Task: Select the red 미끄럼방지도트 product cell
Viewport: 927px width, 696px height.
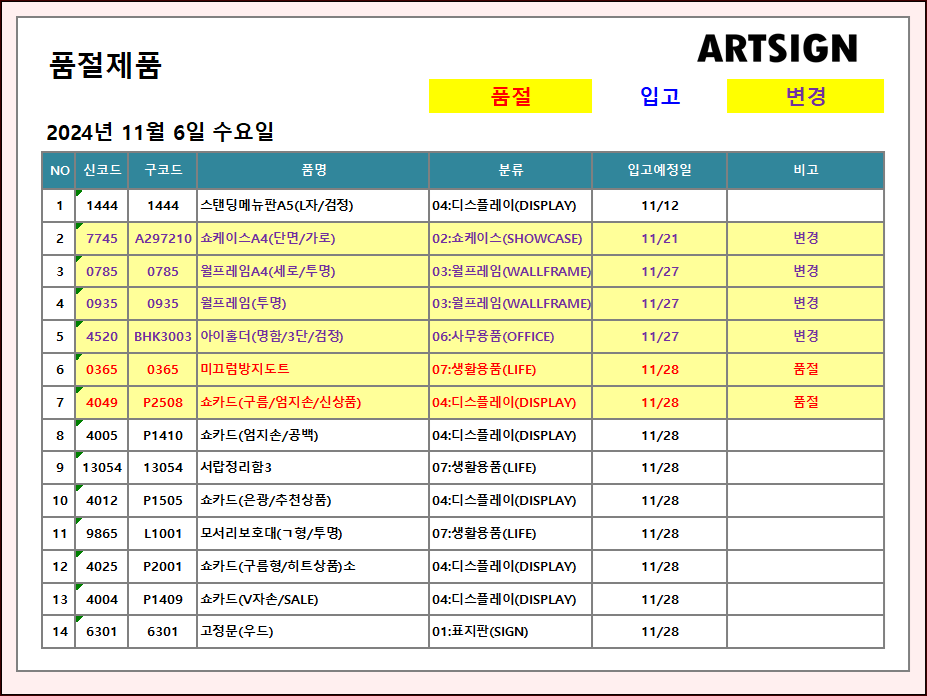Action: (245, 369)
